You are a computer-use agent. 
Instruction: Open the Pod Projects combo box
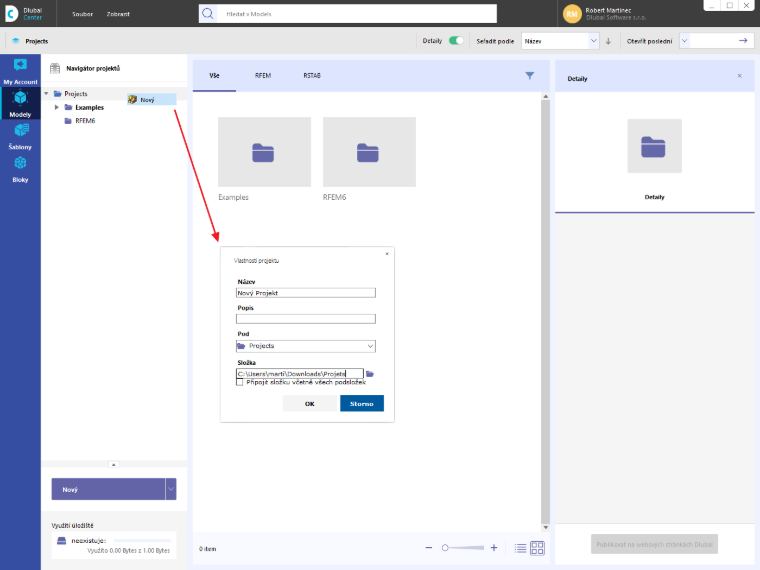(x=306, y=346)
